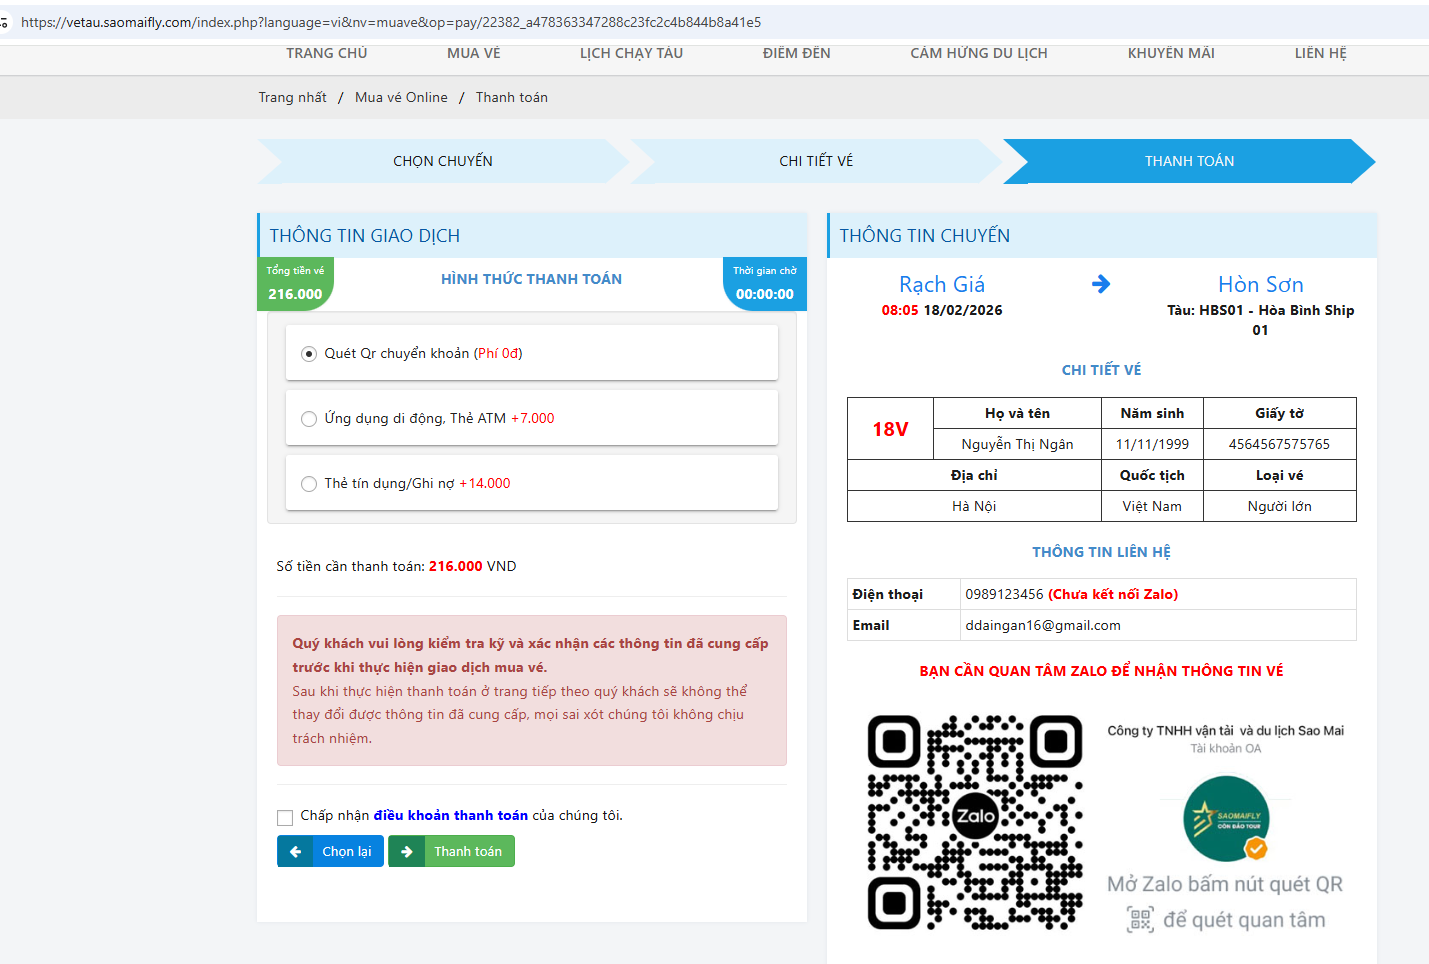Click the Zalo QR code image

coord(974,822)
